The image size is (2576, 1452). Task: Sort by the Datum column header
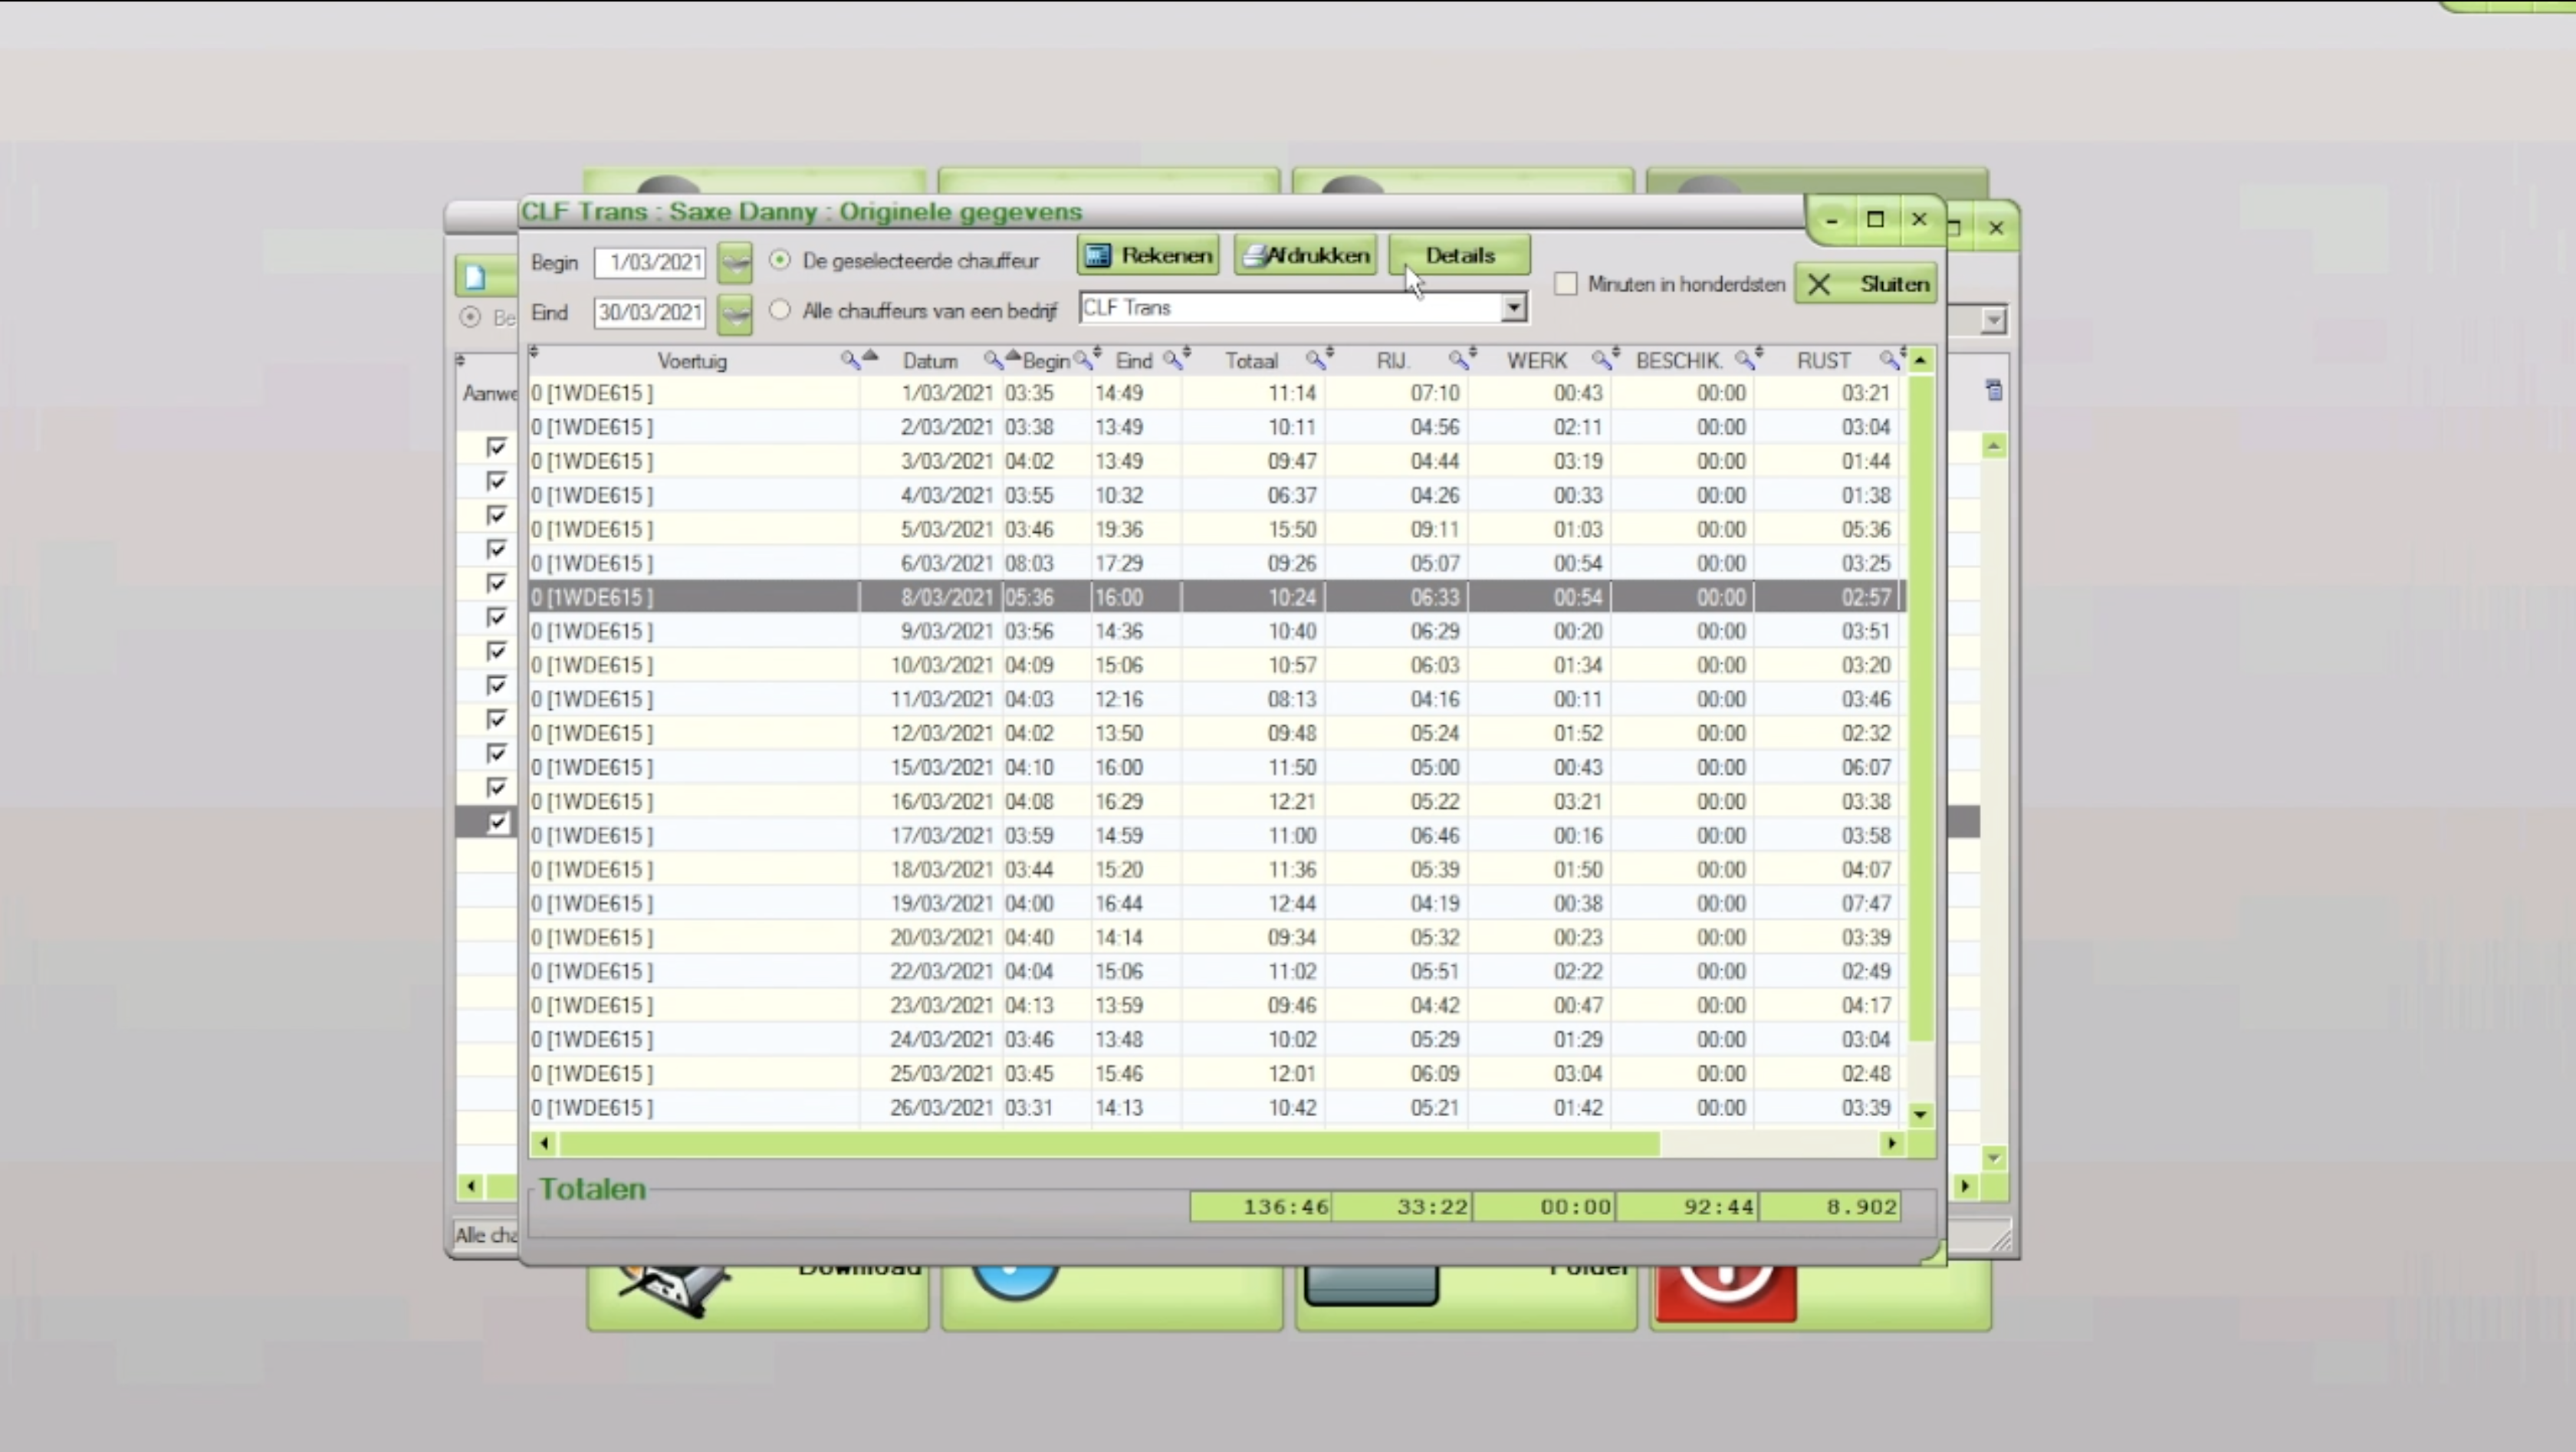point(930,361)
